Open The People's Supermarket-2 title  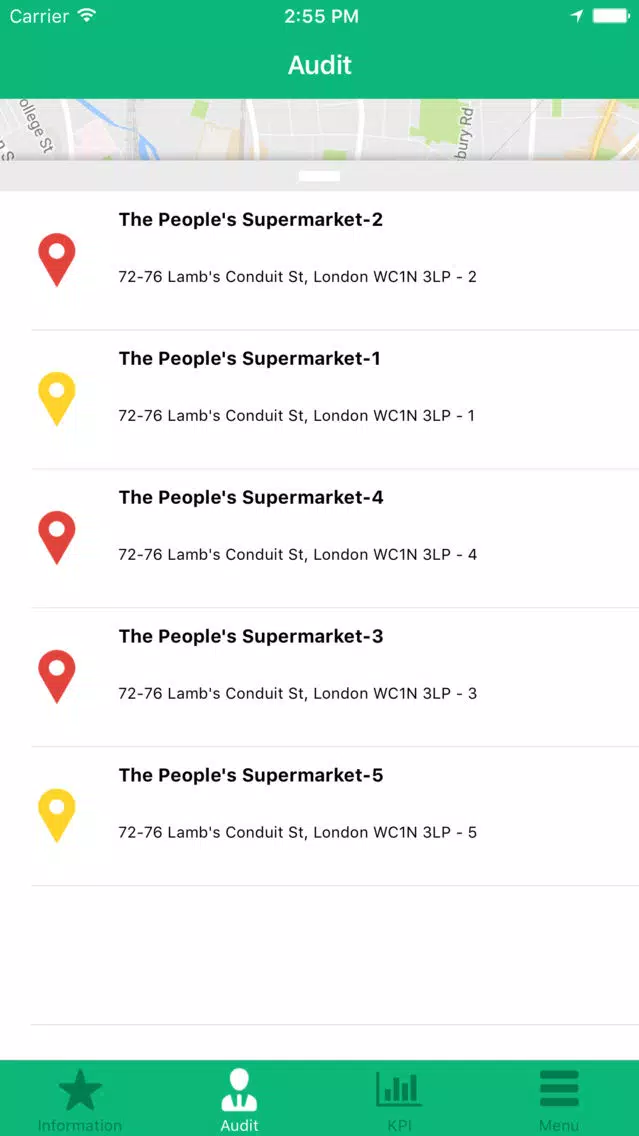coord(251,220)
